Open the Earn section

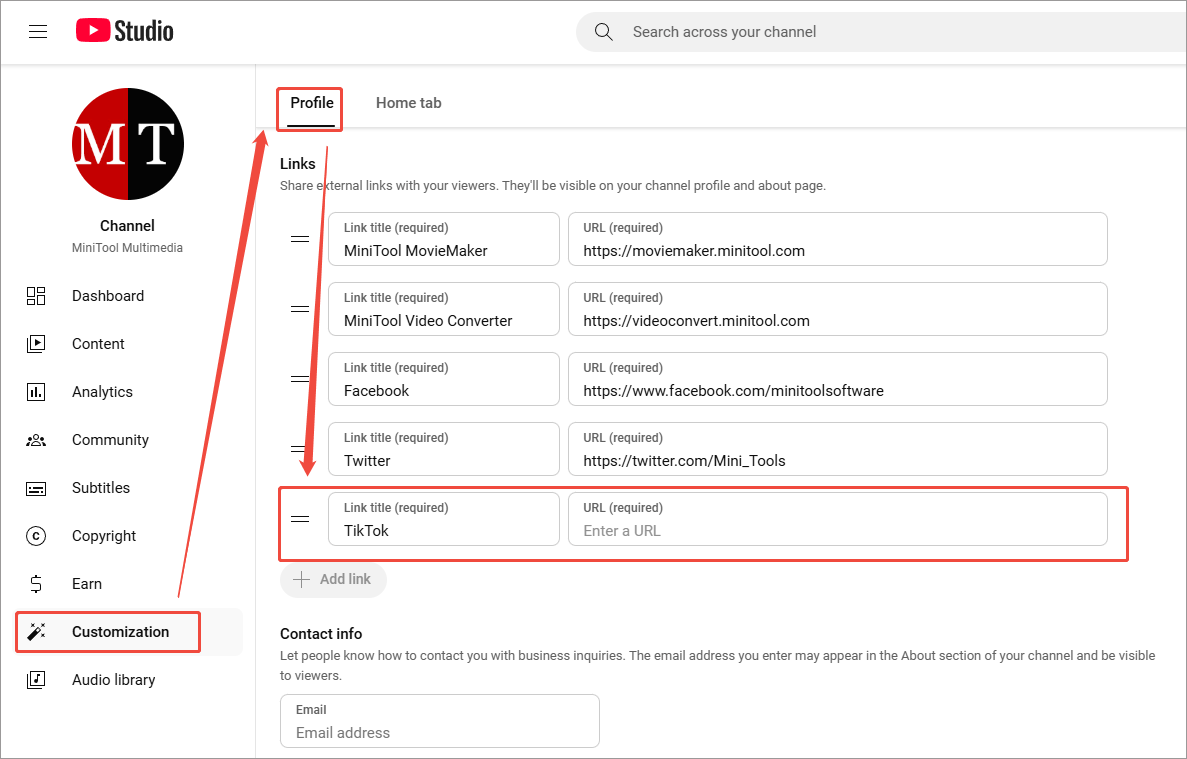click(129, 583)
